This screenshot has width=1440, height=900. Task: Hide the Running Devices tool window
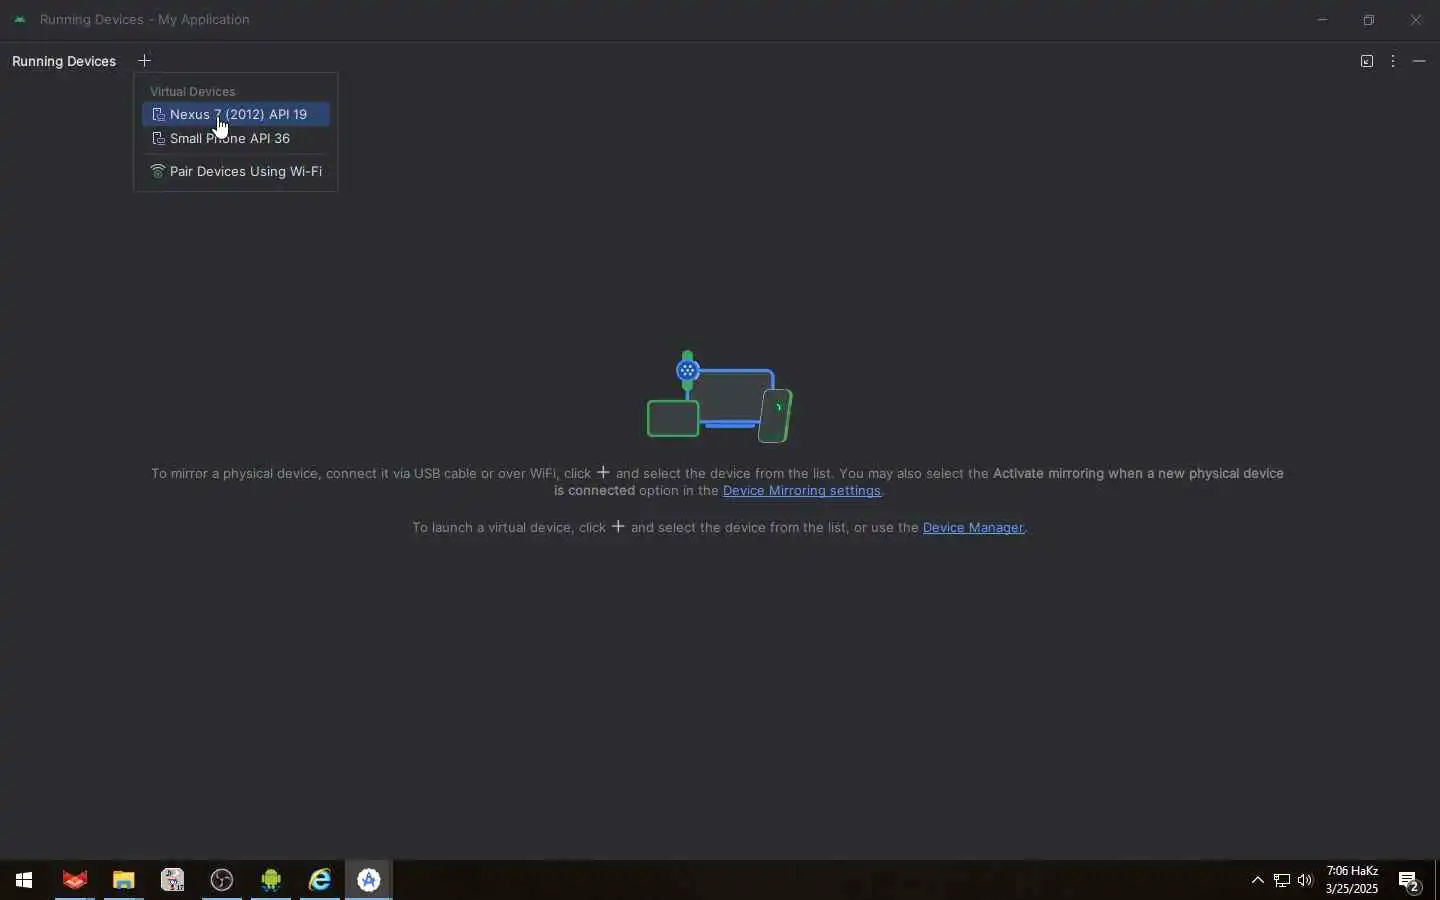pos(1420,61)
